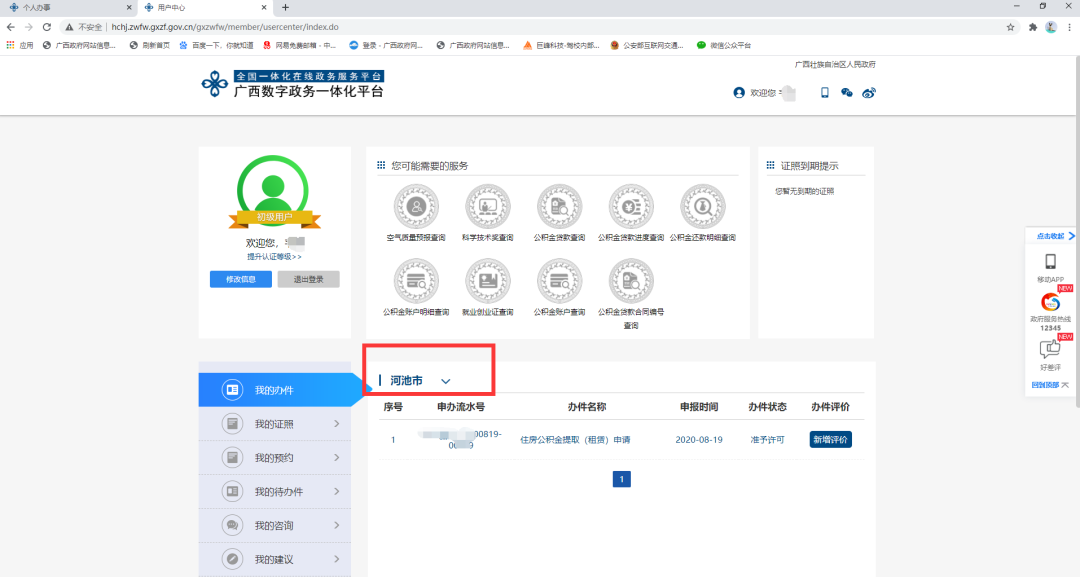This screenshot has height=577, width=1080.
Task: Open the 公积金贷款合同编号查询 service icon
Action: coord(631,281)
